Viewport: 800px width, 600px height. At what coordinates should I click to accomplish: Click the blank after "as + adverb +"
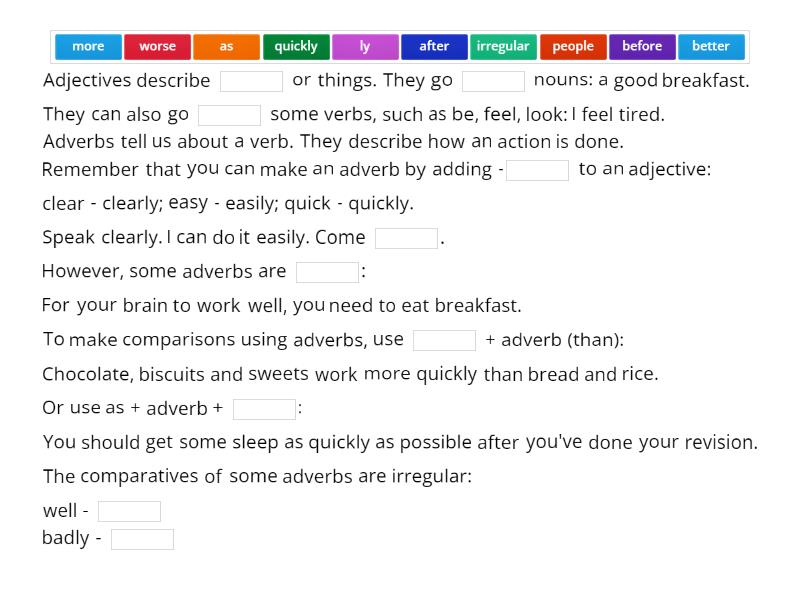264,408
